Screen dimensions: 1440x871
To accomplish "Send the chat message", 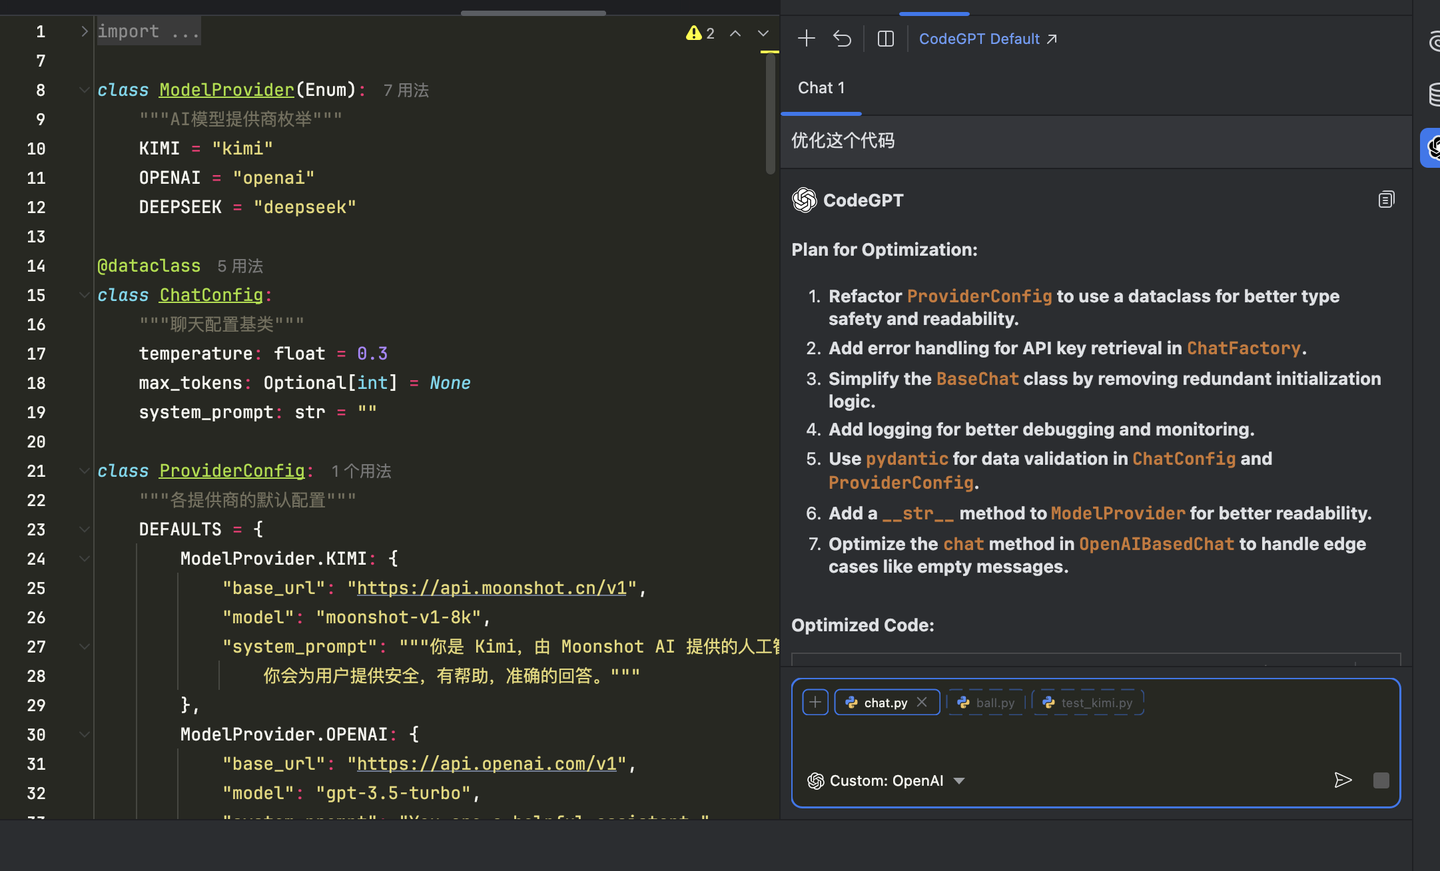I will 1343,780.
